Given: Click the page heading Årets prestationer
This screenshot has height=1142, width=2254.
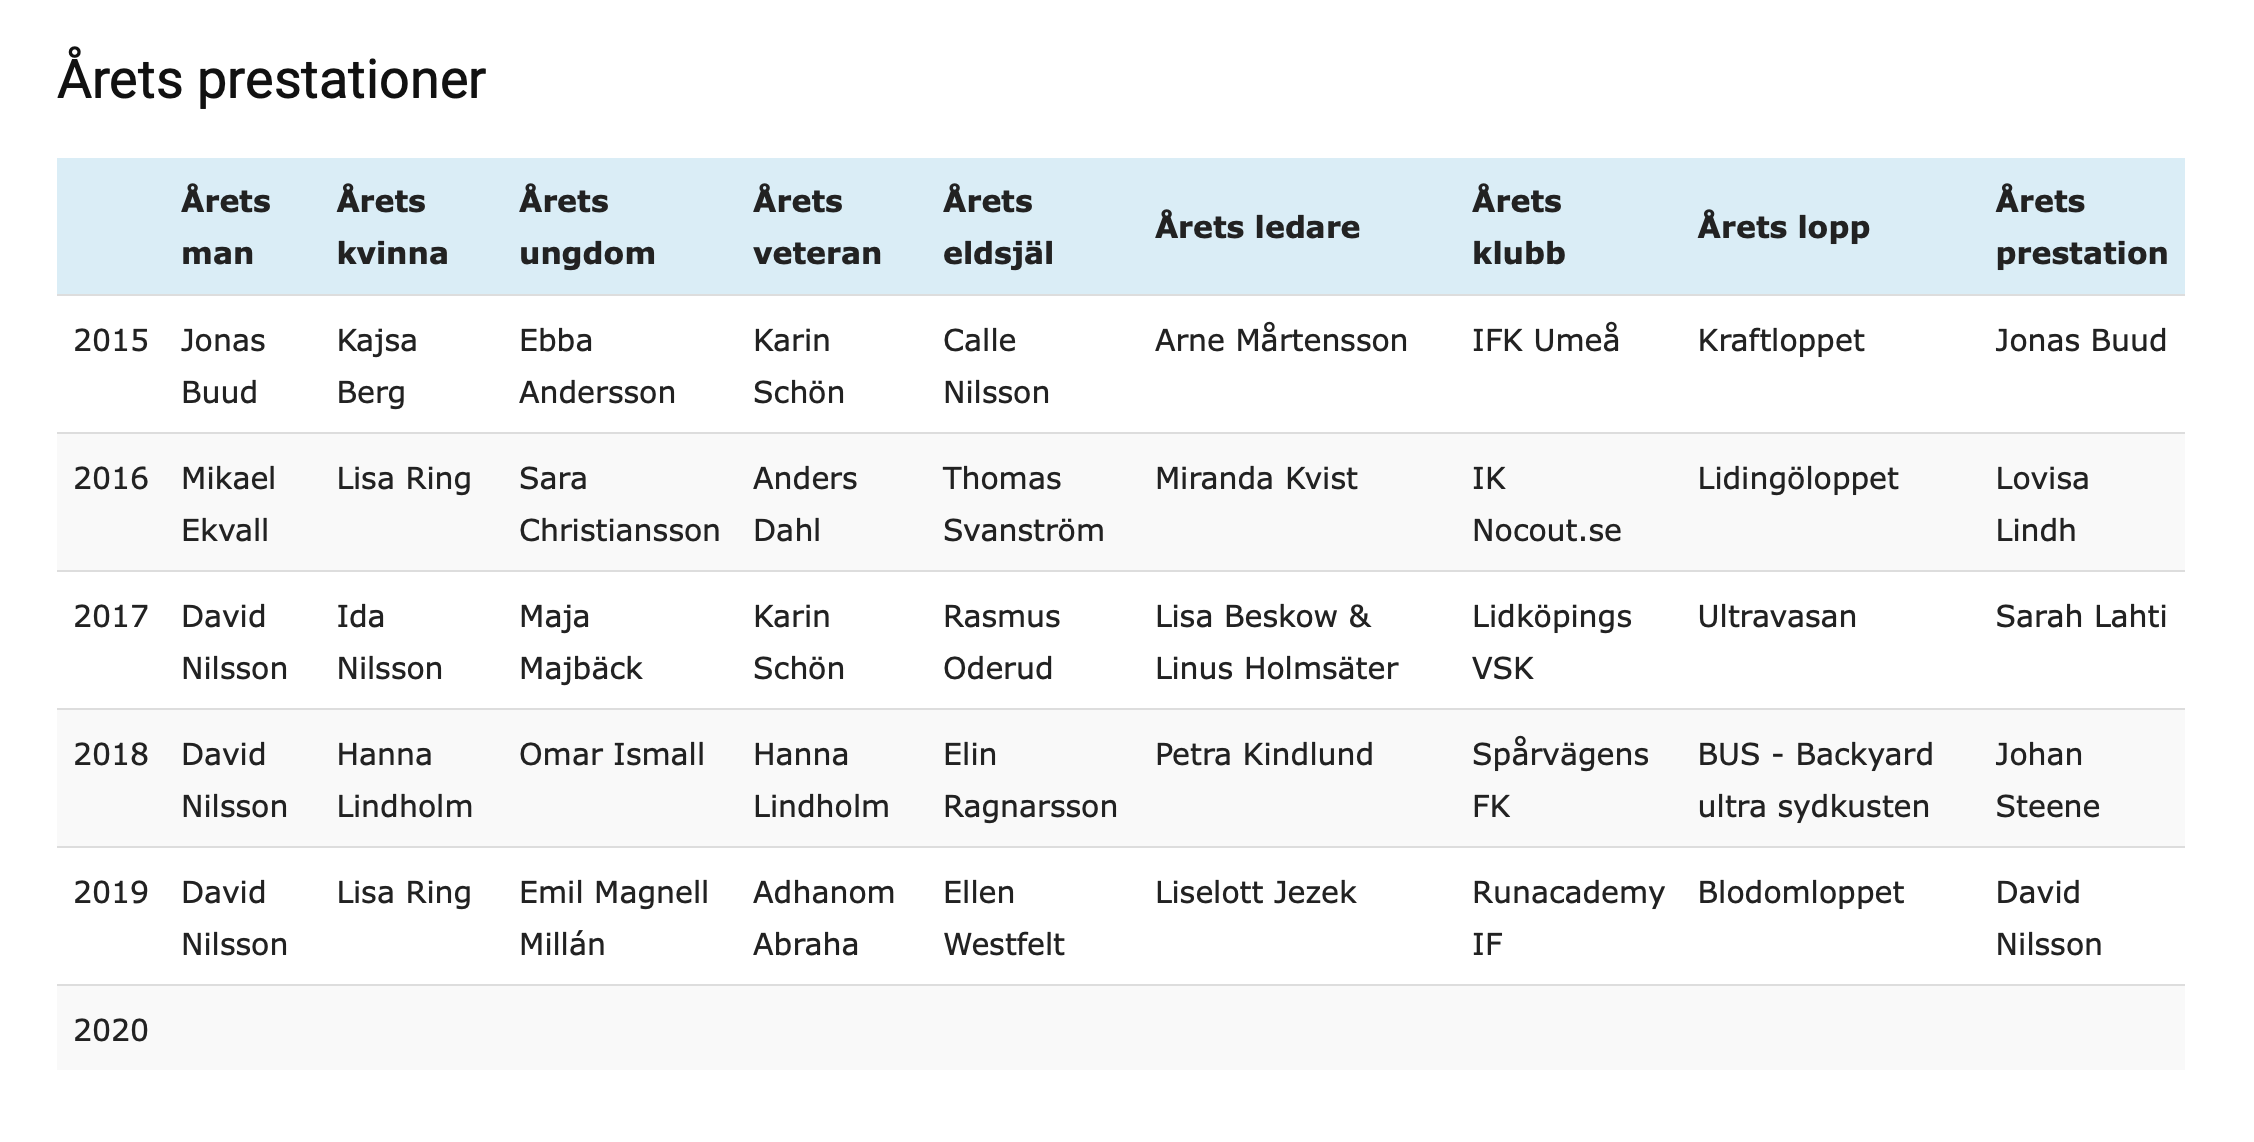Looking at the screenshot, I should click(271, 80).
